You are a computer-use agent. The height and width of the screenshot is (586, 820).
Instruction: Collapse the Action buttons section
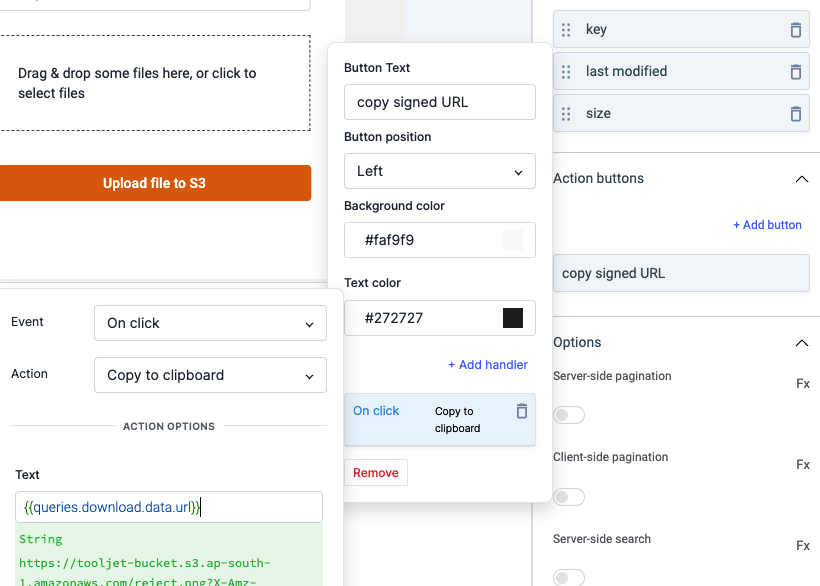pos(801,179)
